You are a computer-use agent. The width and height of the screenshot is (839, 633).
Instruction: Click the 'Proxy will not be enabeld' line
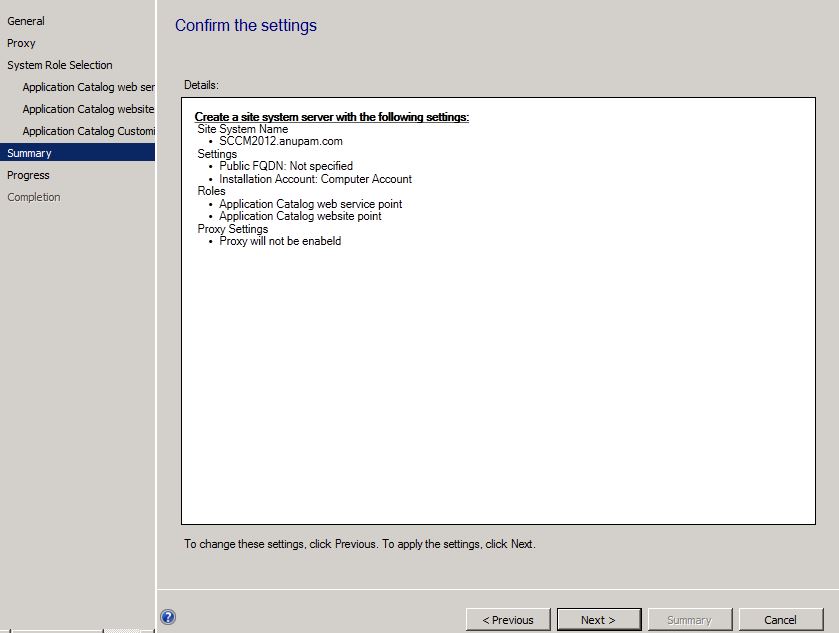pos(280,240)
